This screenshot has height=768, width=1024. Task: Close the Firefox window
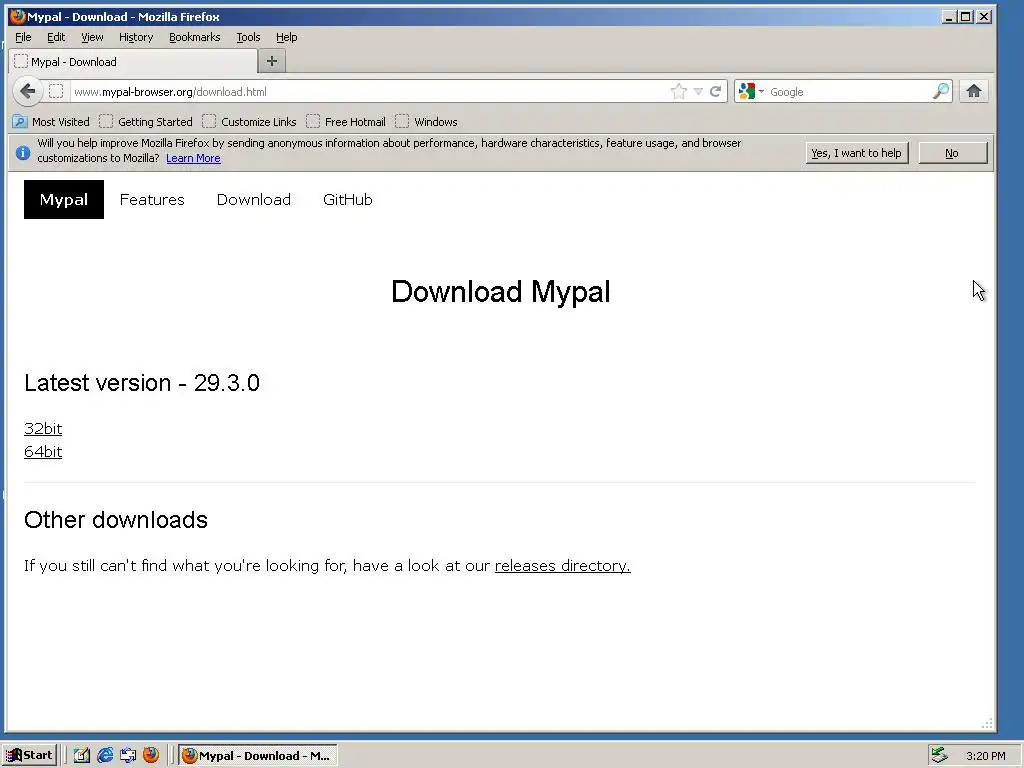(x=984, y=17)
